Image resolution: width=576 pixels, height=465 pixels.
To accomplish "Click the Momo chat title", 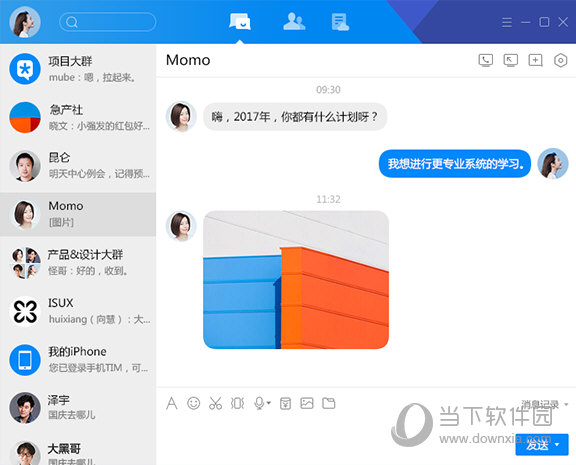I will [x=188, y=60].
